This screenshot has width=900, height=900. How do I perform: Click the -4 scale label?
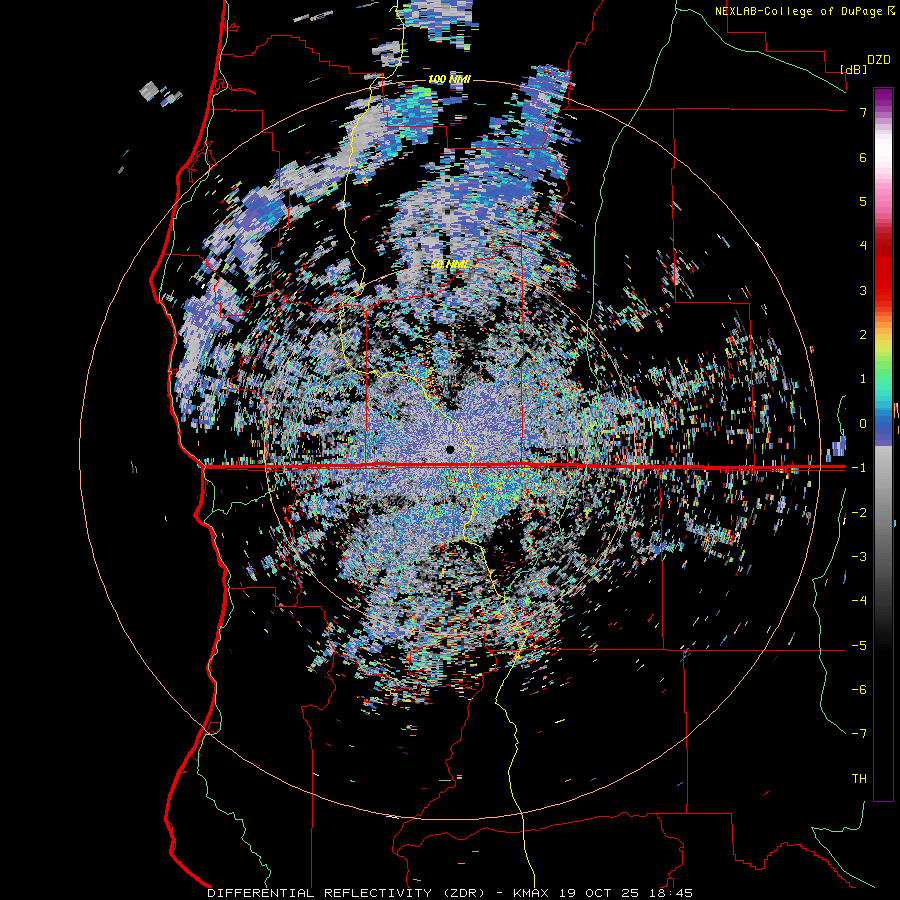coord(859,601)
